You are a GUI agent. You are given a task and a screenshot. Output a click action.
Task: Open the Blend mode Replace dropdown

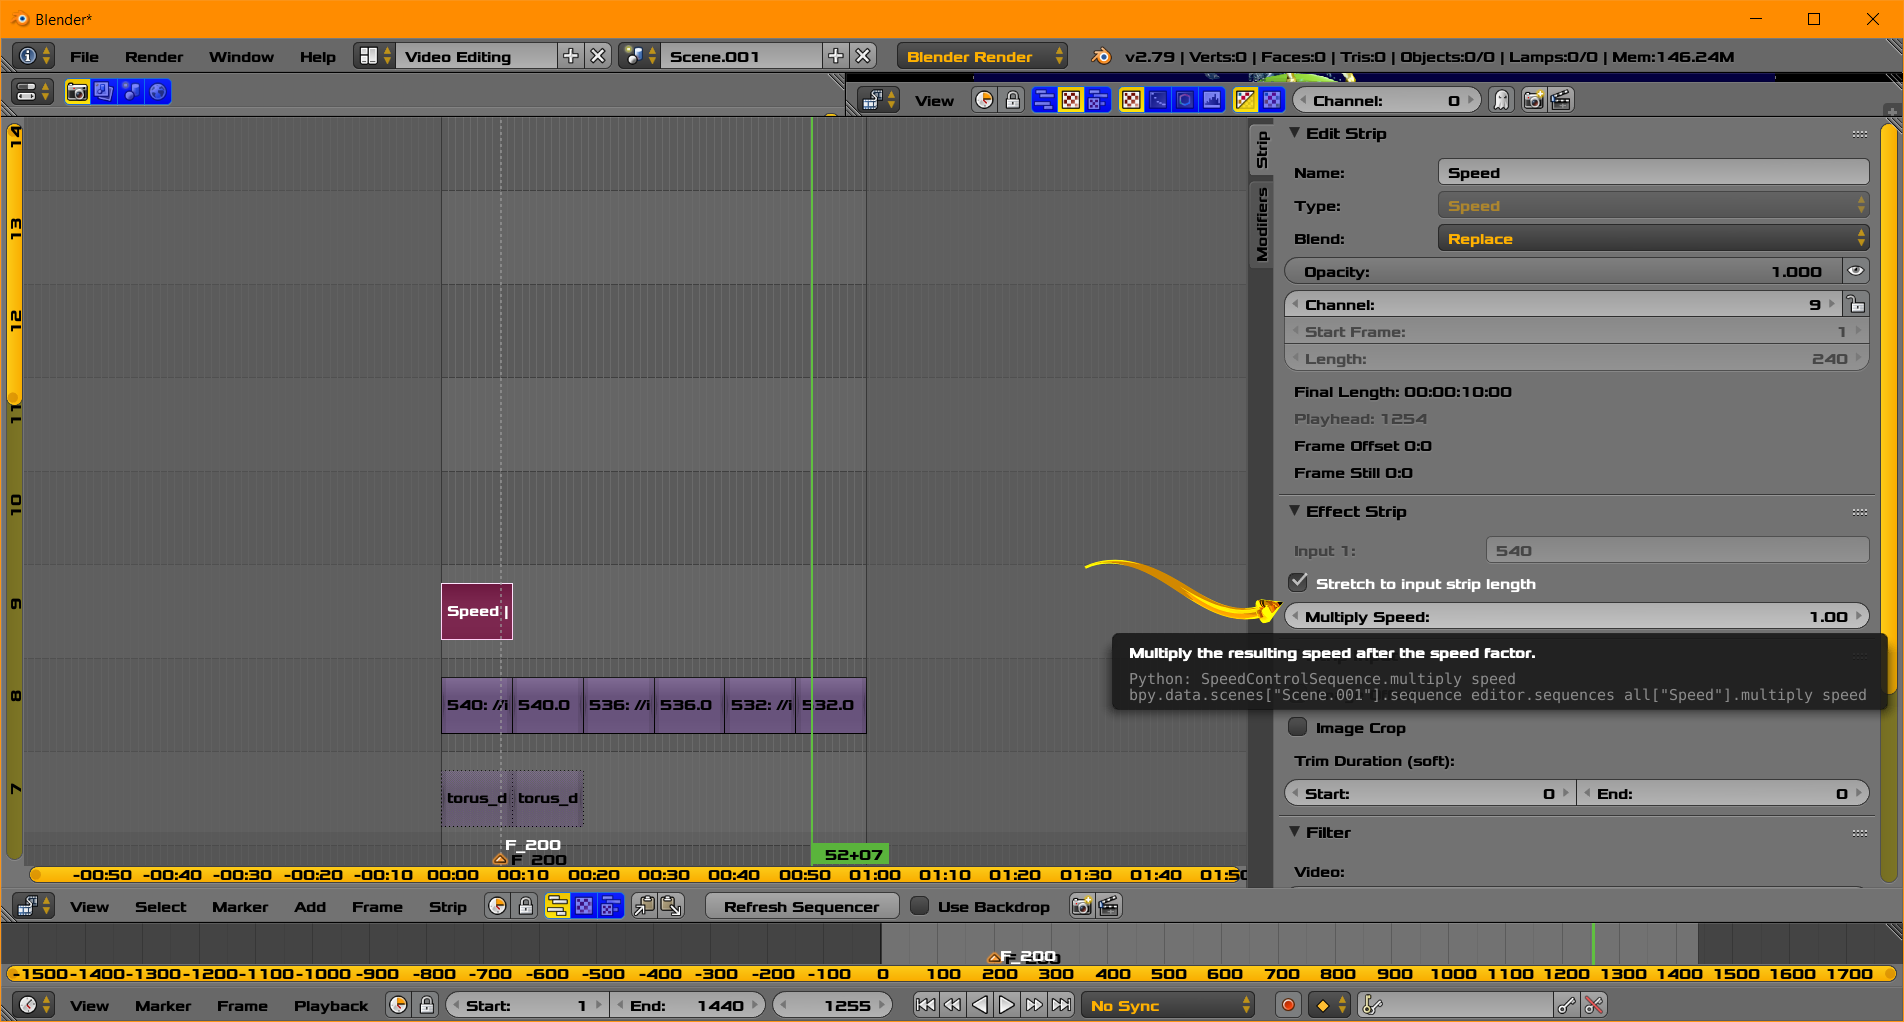1653,238
